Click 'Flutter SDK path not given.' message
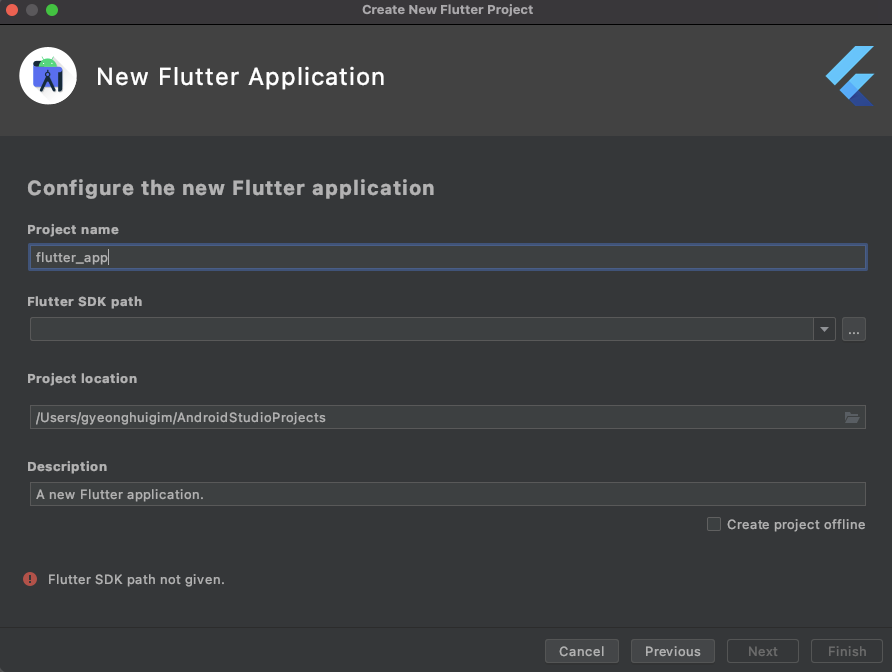Image resolution: width=892 pixels, height=672 pixels. [x=136, y=579]
